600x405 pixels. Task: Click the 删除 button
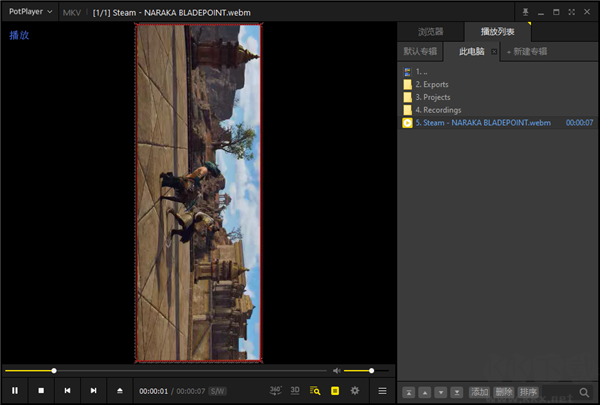504,392
